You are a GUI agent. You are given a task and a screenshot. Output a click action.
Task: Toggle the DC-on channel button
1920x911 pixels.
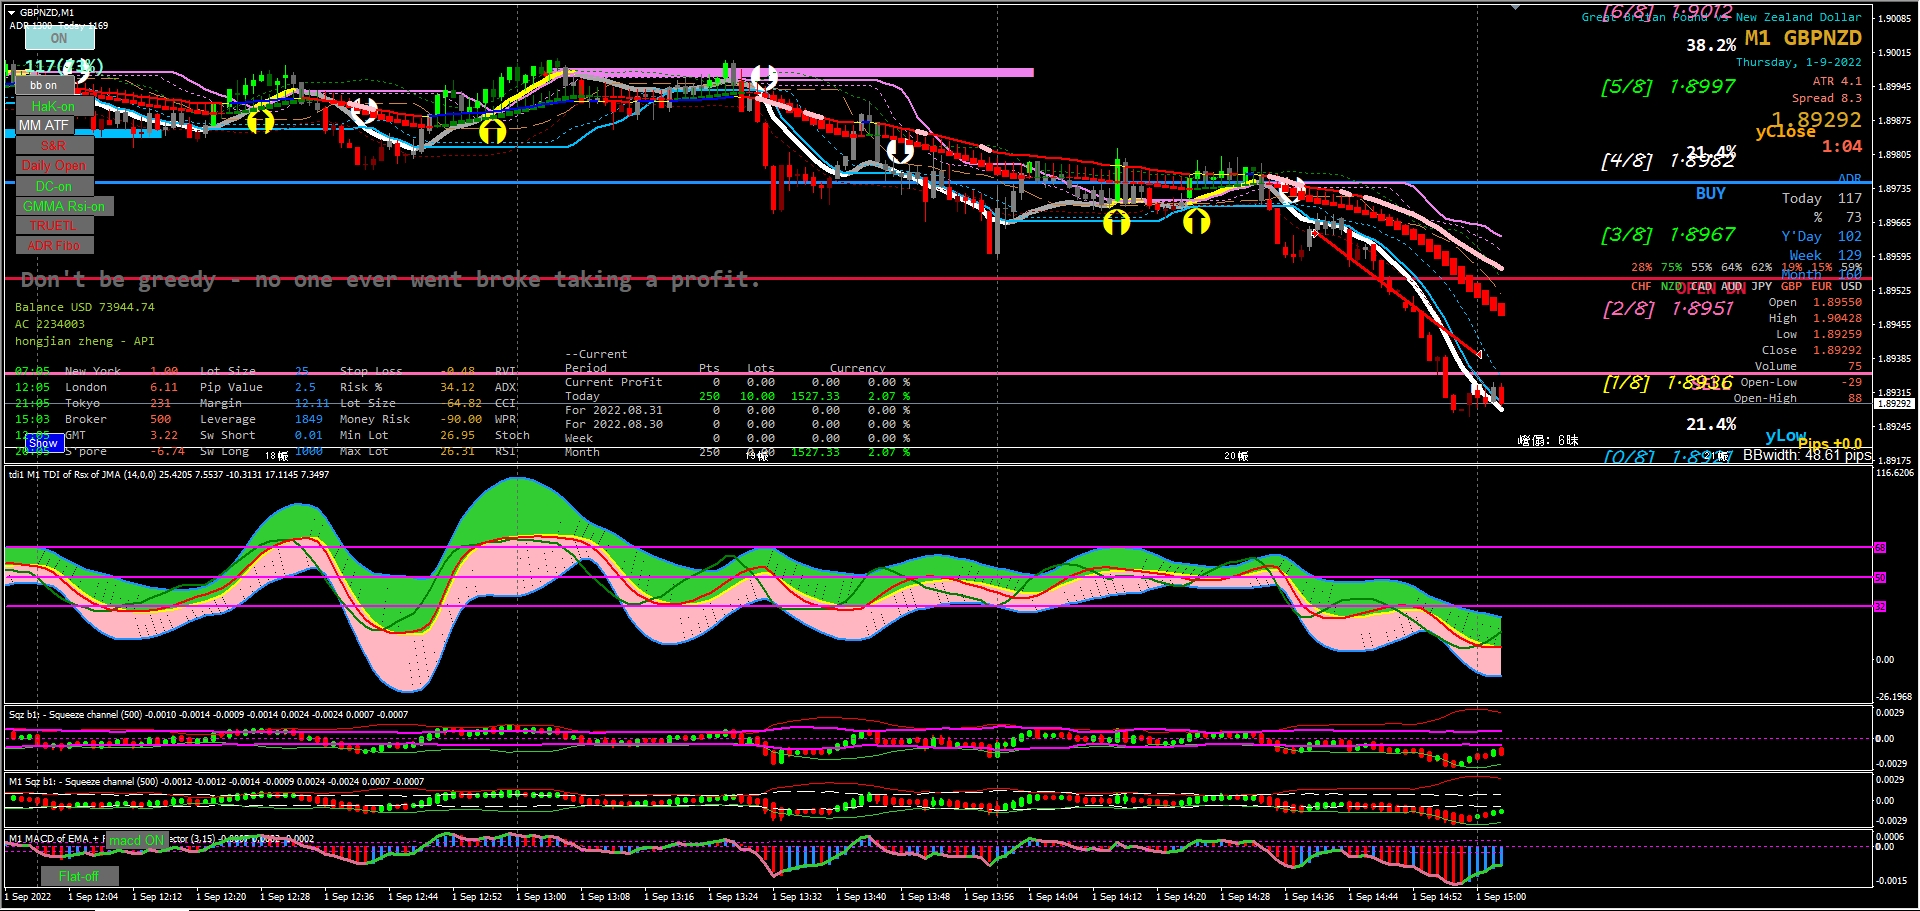[x=54, y=186]
